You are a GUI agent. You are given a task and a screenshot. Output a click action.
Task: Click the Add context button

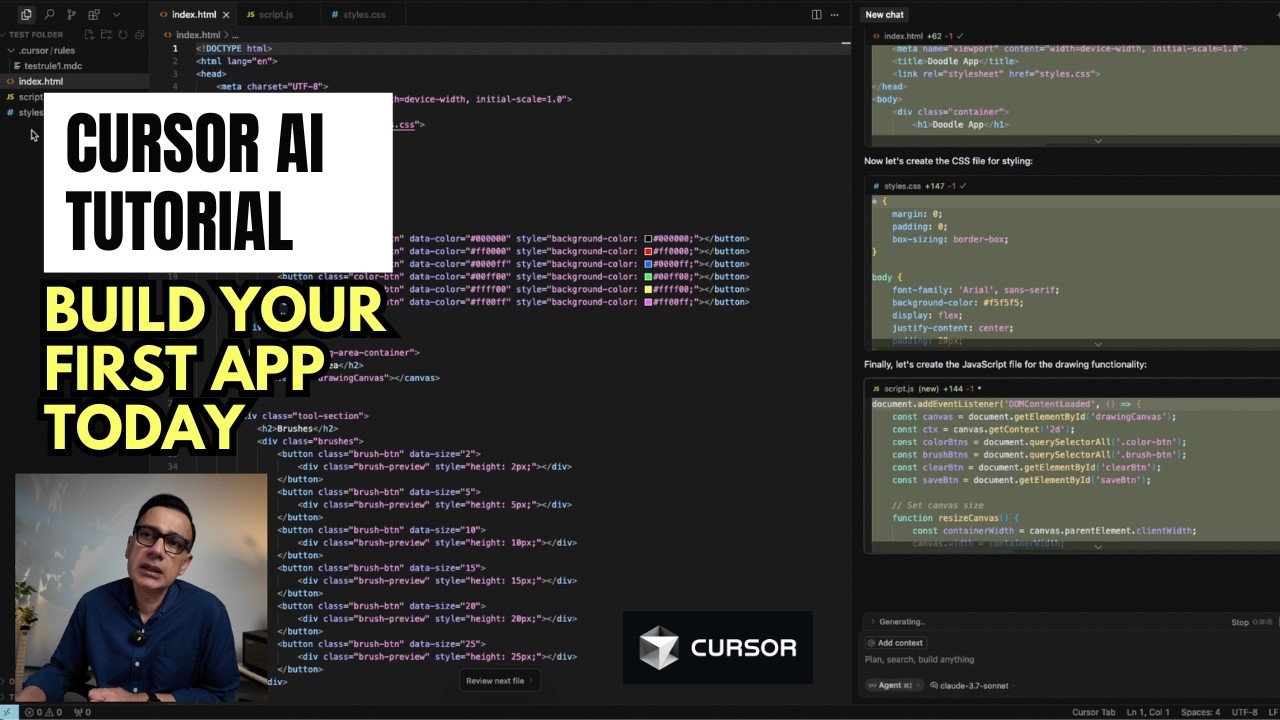(x=896, y=643)
